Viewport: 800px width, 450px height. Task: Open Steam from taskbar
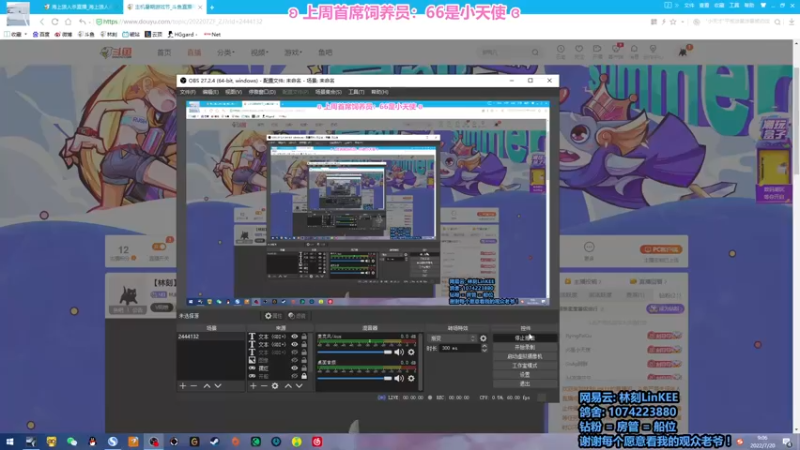[215, 442]
